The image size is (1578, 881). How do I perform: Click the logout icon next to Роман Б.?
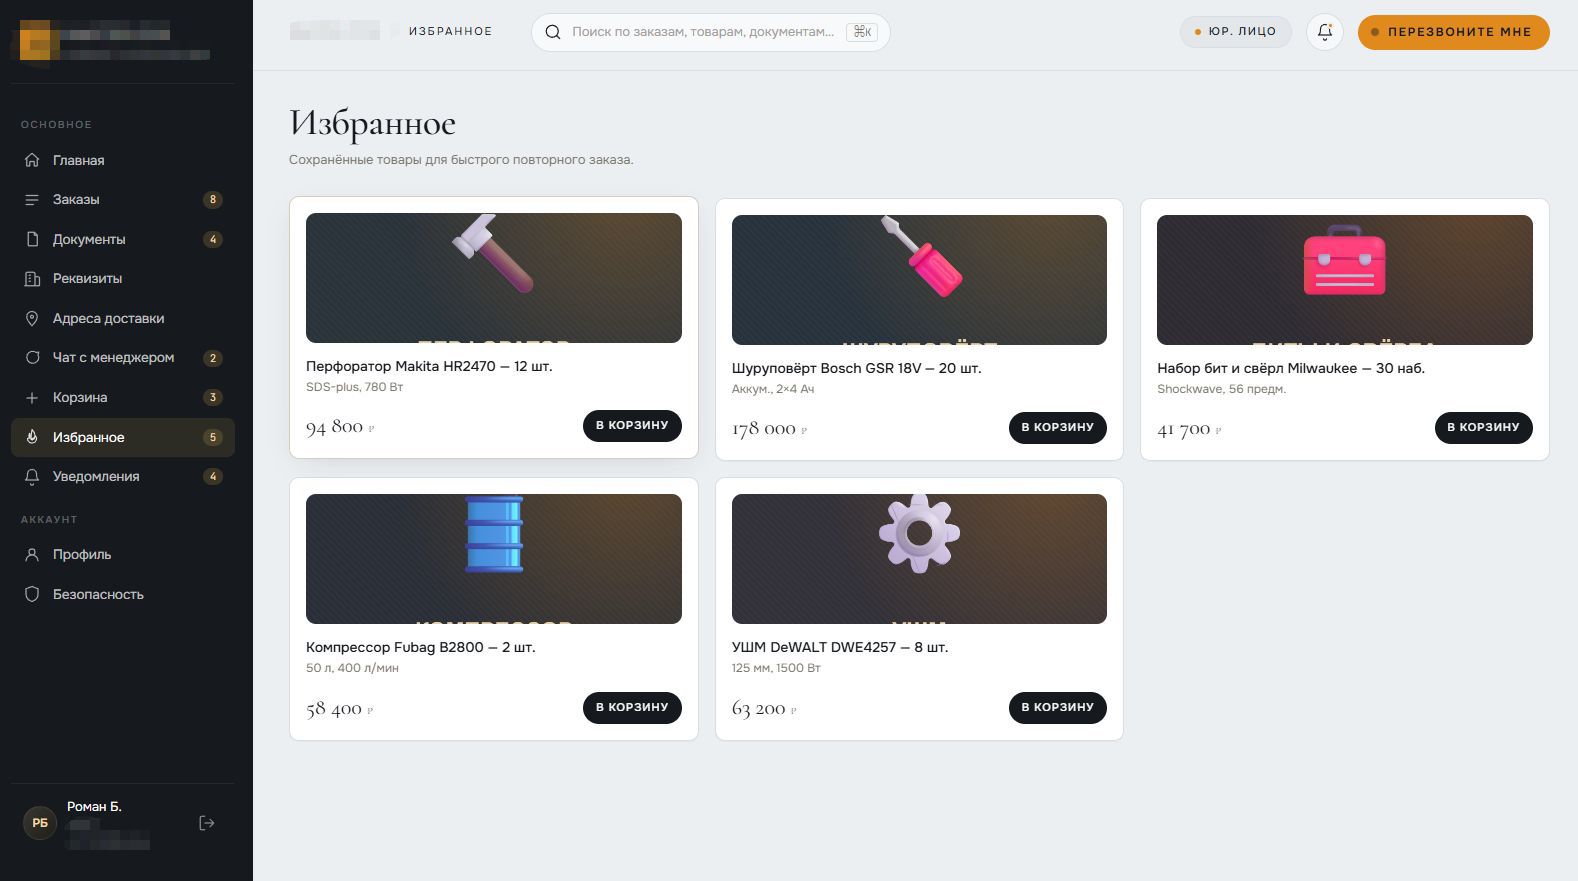207,823
